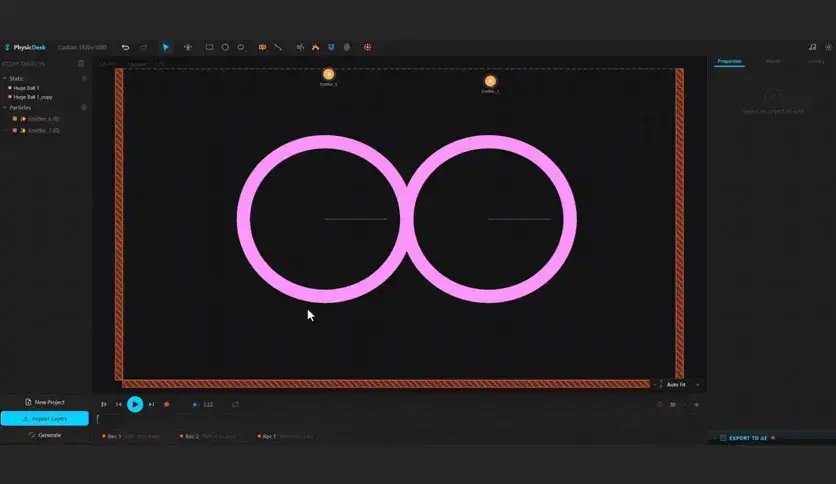
Task: Select the diagonal line tool
Action: [278, 47]
